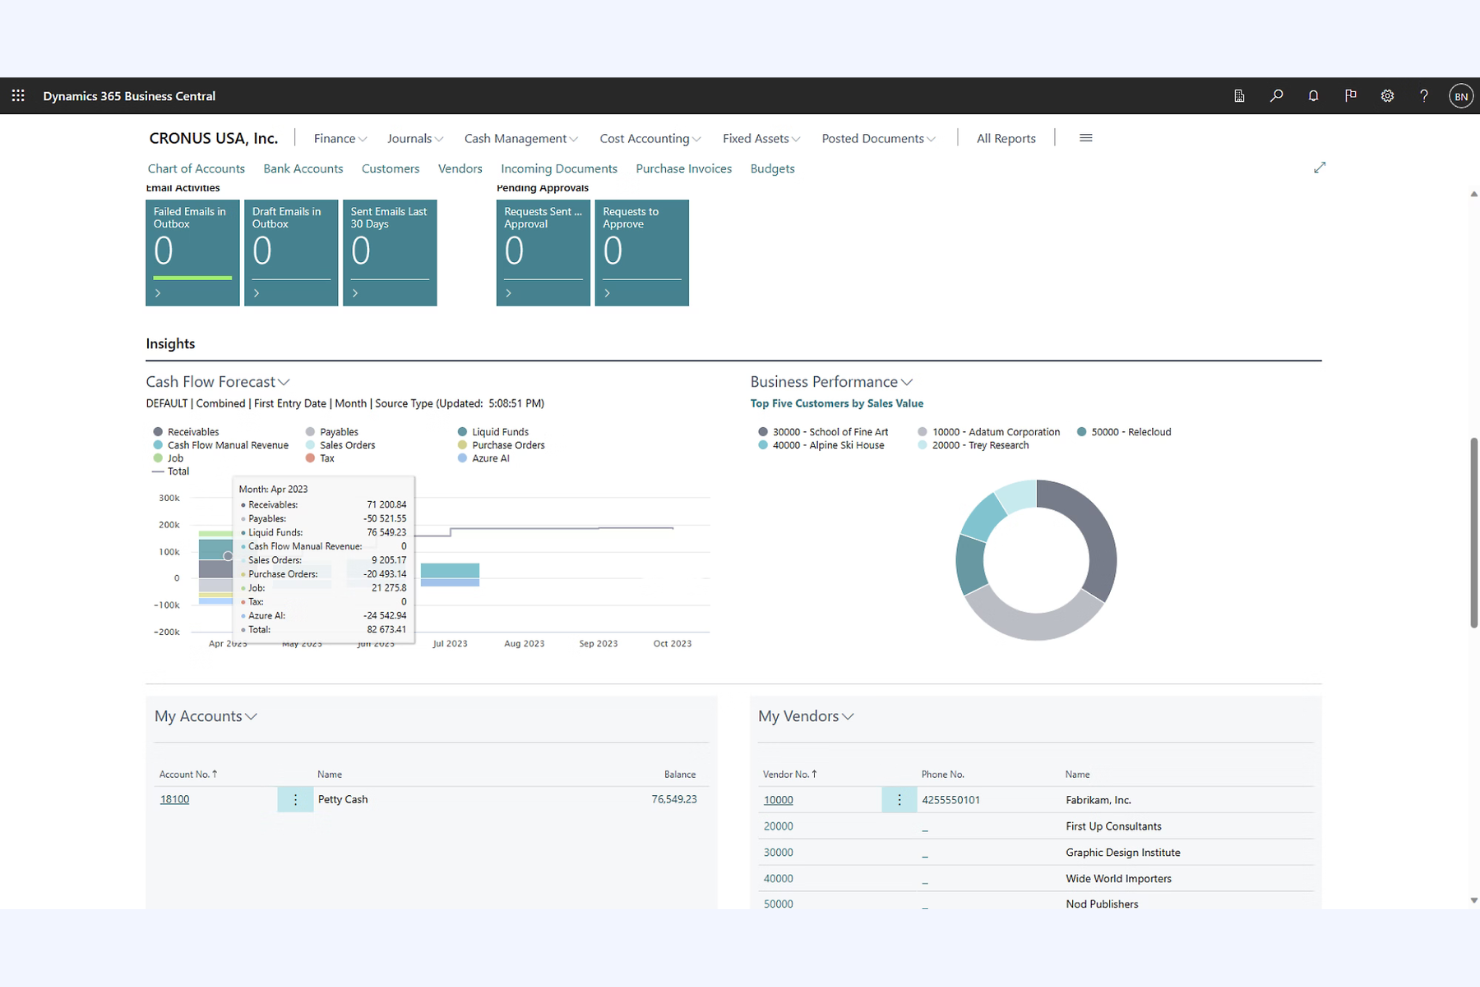Screen dimensions: 1480x987
Task: Open Top Five Customers by Sales Value report
Action: pyautogui.click(x=837, y=403)
